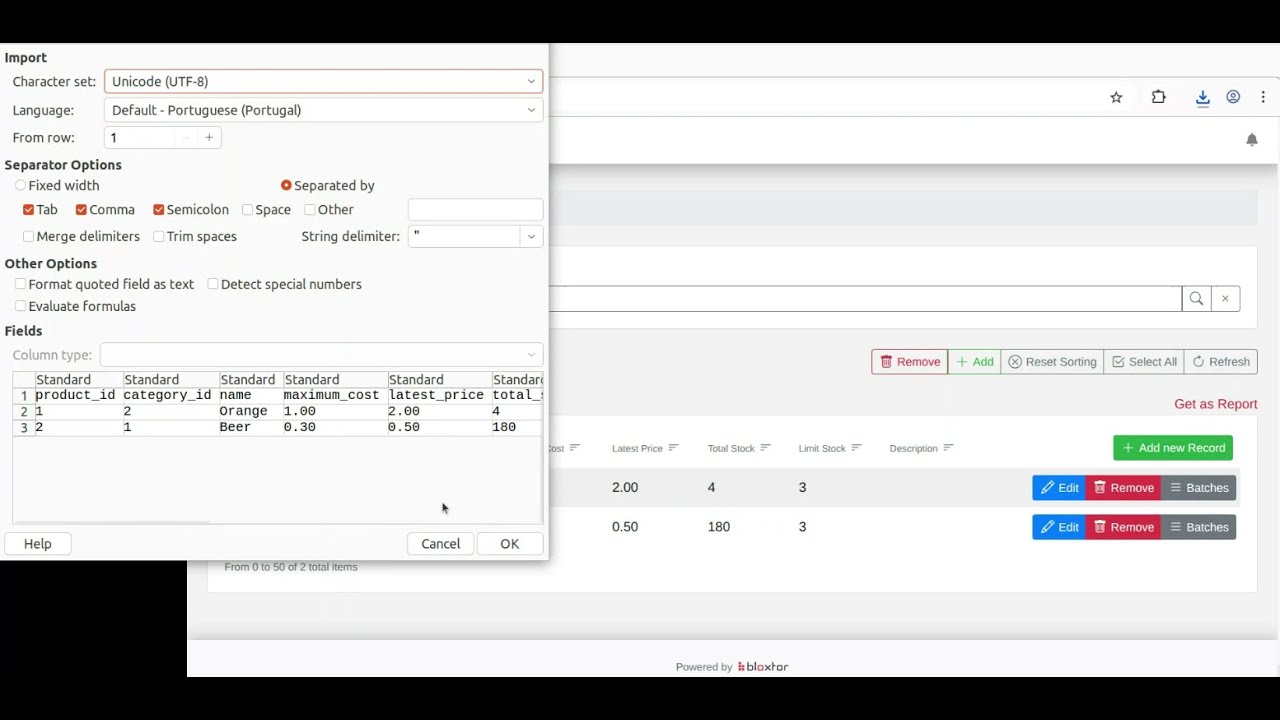1280x720 pixels.
Task: Uncheck the Tab separator checkbox
Action: click(28, 210)
